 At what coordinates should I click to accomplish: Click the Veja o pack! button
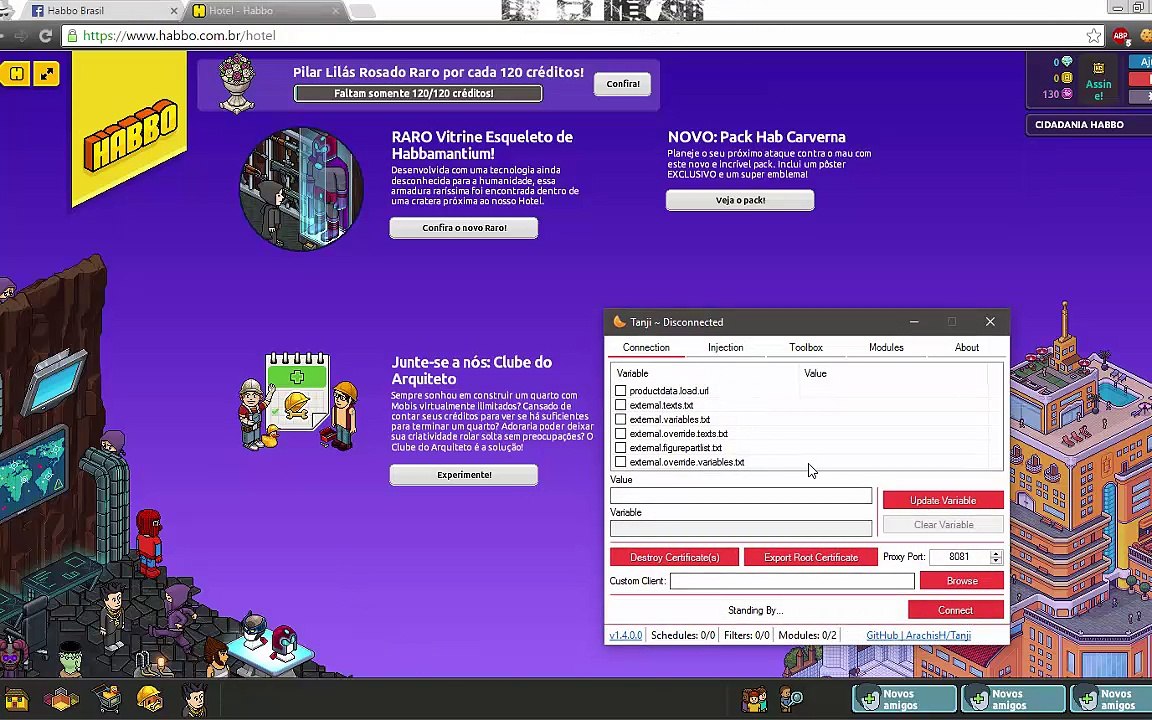point(741,200)
